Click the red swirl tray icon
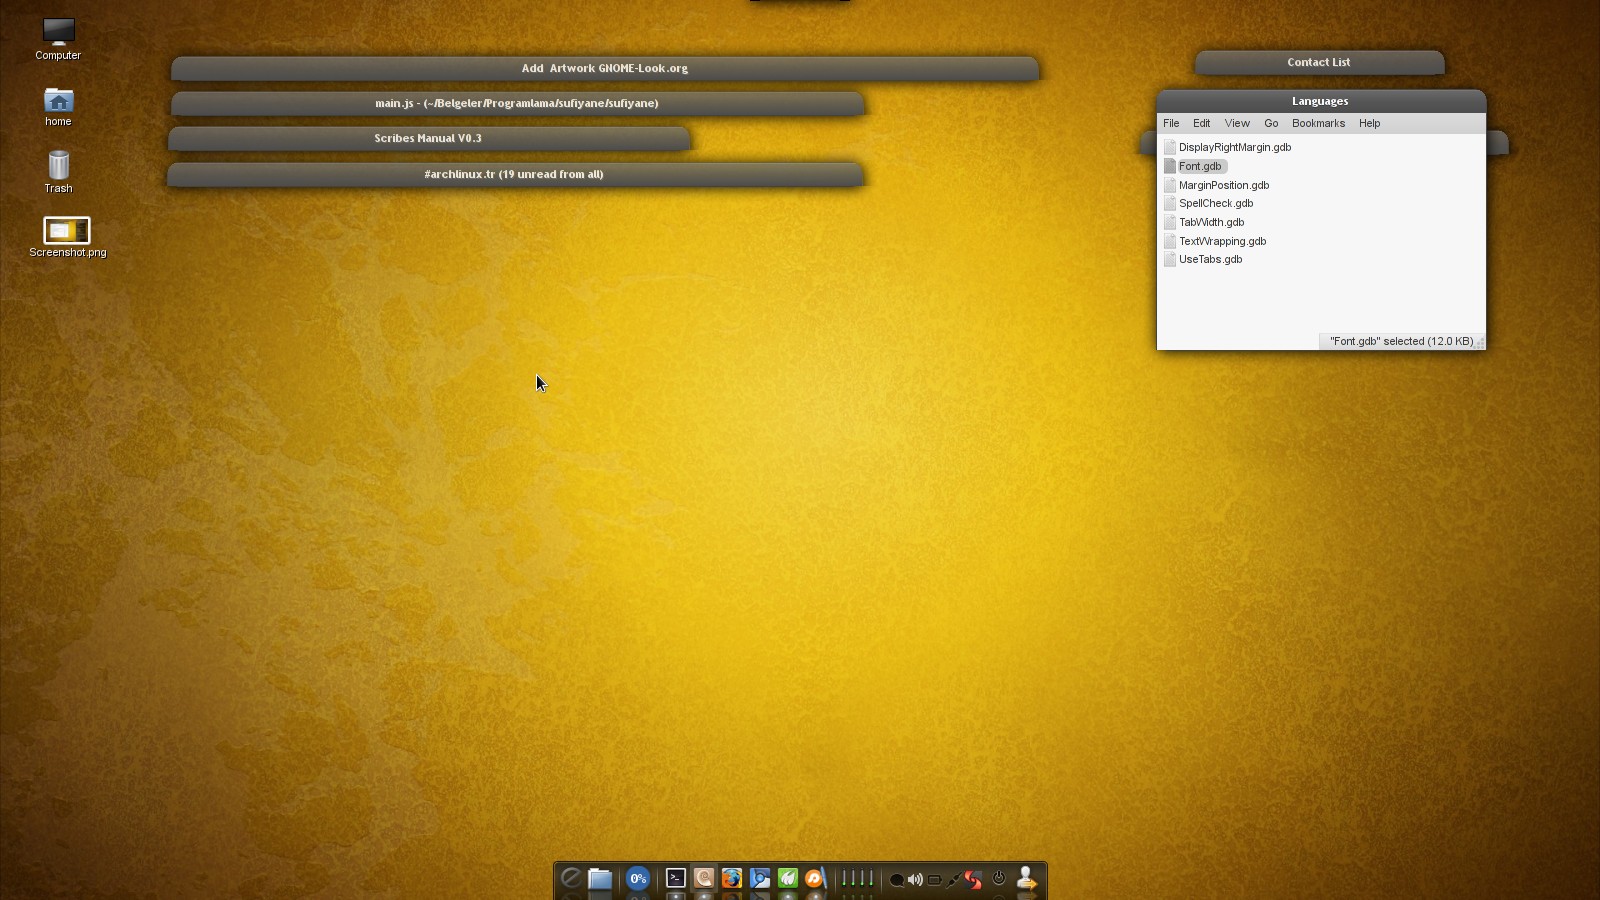 pyautogui.click(x=973, y=880)
